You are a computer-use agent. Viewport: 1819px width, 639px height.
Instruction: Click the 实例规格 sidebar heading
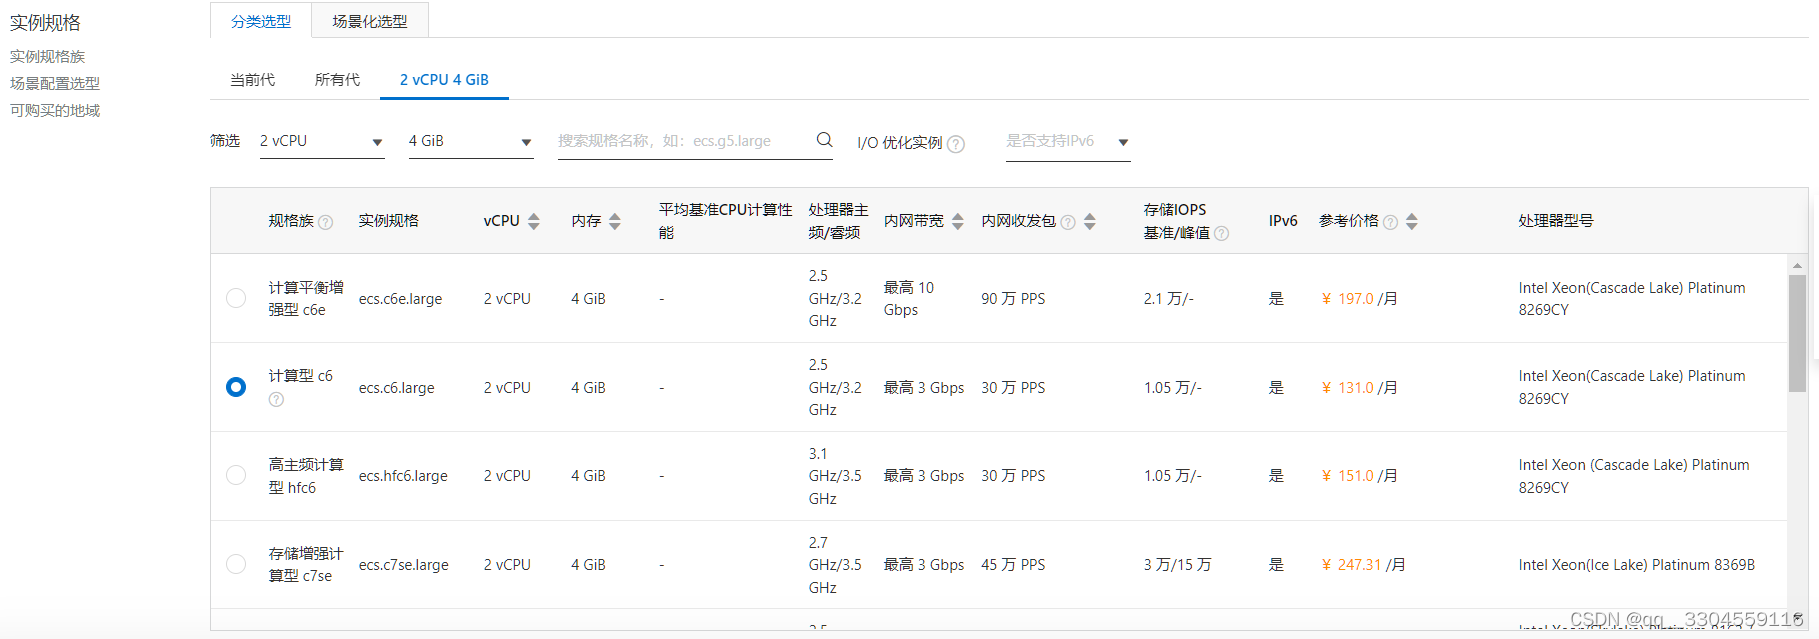45,22
